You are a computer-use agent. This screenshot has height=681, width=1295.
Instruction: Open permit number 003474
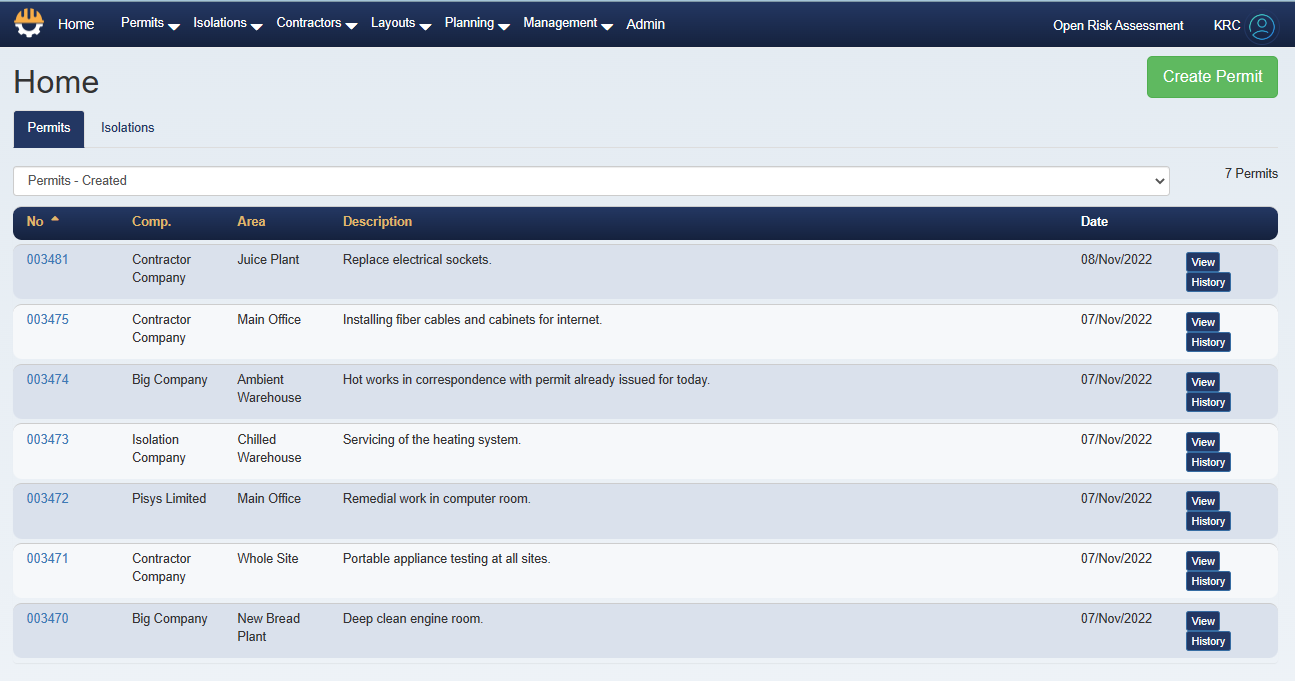47,380
